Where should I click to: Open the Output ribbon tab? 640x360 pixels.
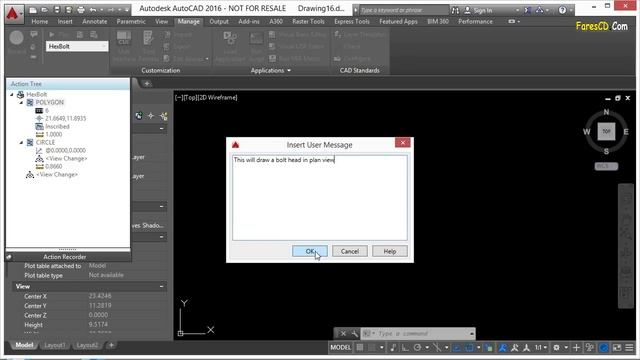click(x=219, y=22)
